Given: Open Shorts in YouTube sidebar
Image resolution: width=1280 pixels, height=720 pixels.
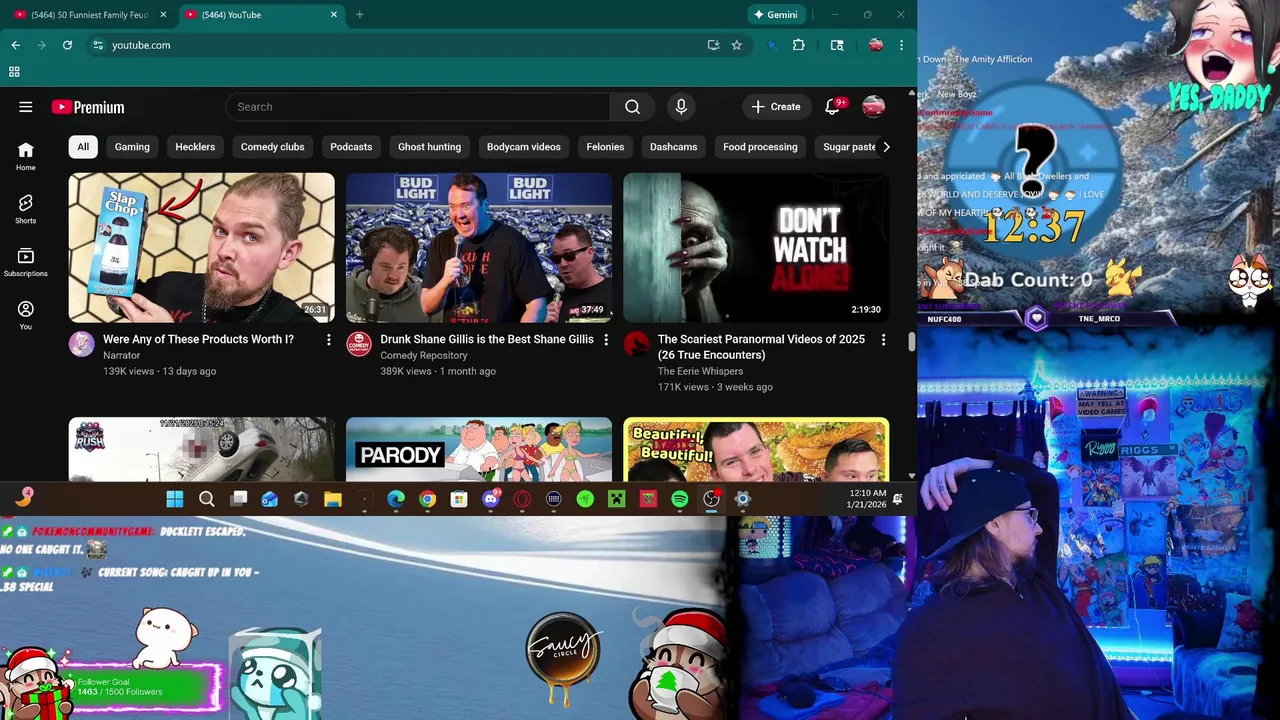Looking at the screenshot, I should point(26,209).
